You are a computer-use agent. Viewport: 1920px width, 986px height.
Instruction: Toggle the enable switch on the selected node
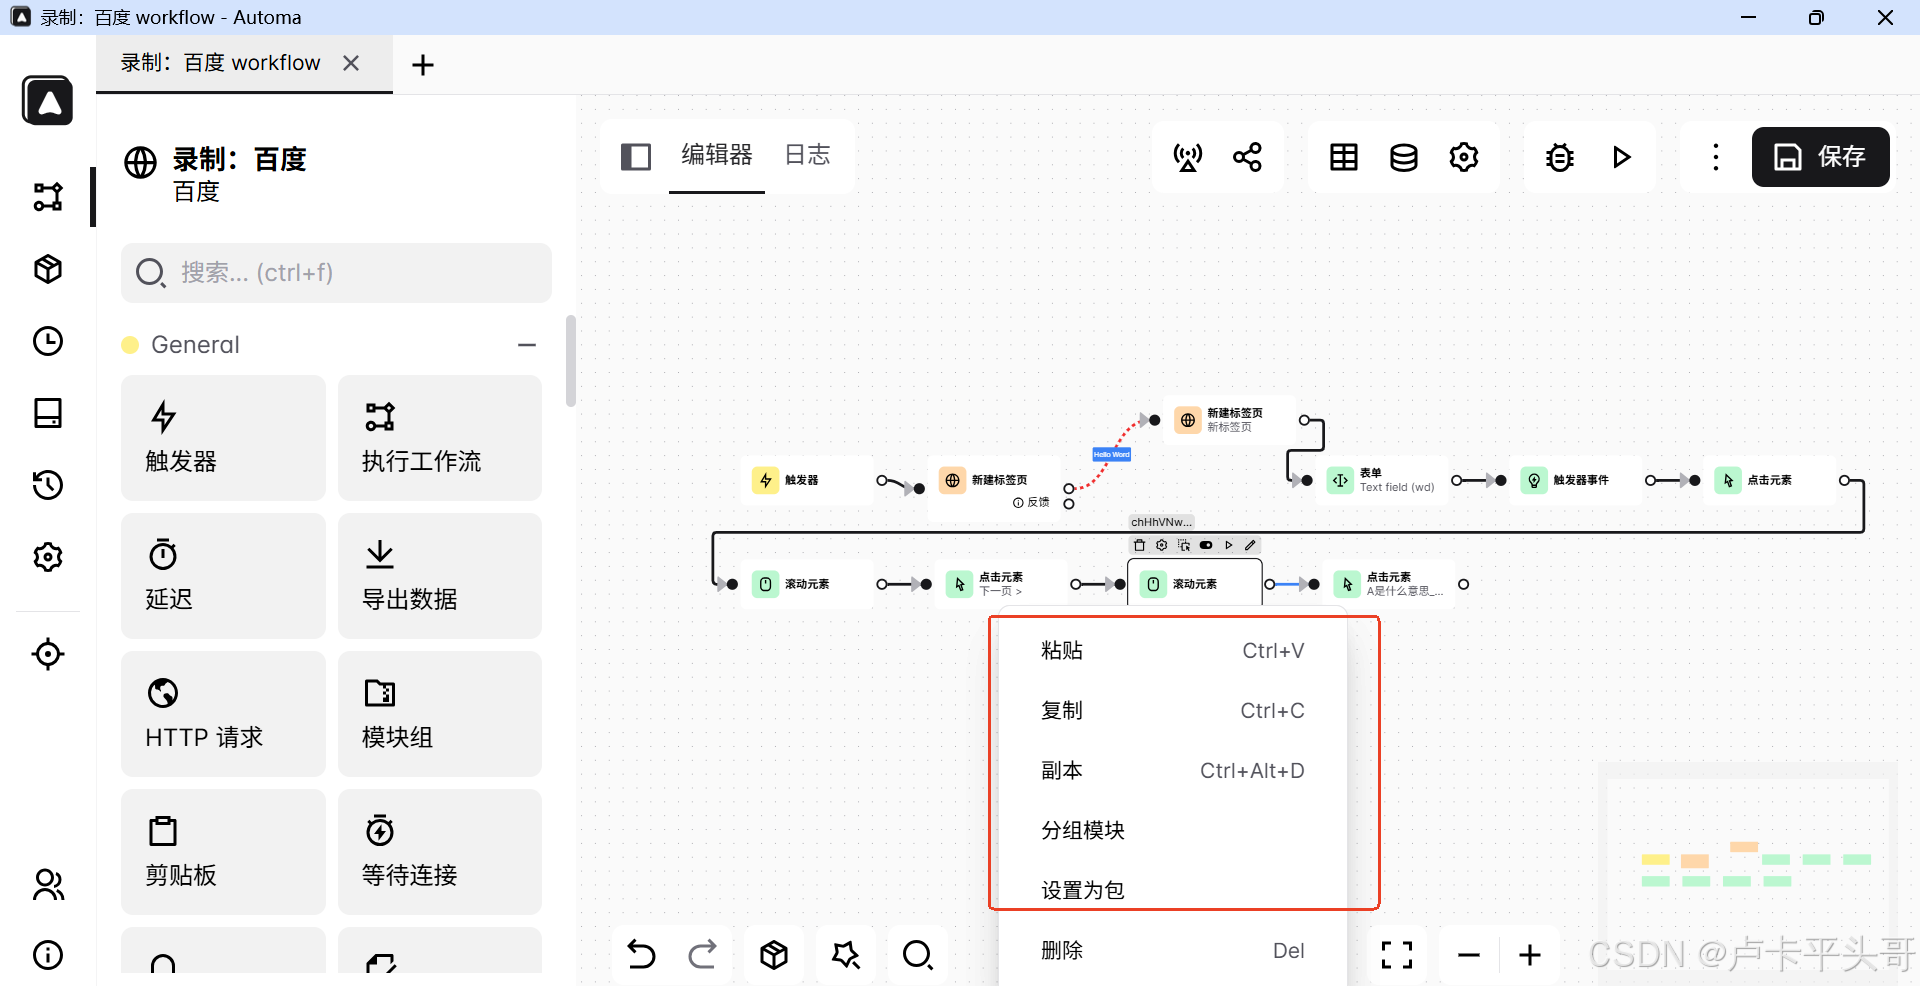click(x=1206, y=545)
